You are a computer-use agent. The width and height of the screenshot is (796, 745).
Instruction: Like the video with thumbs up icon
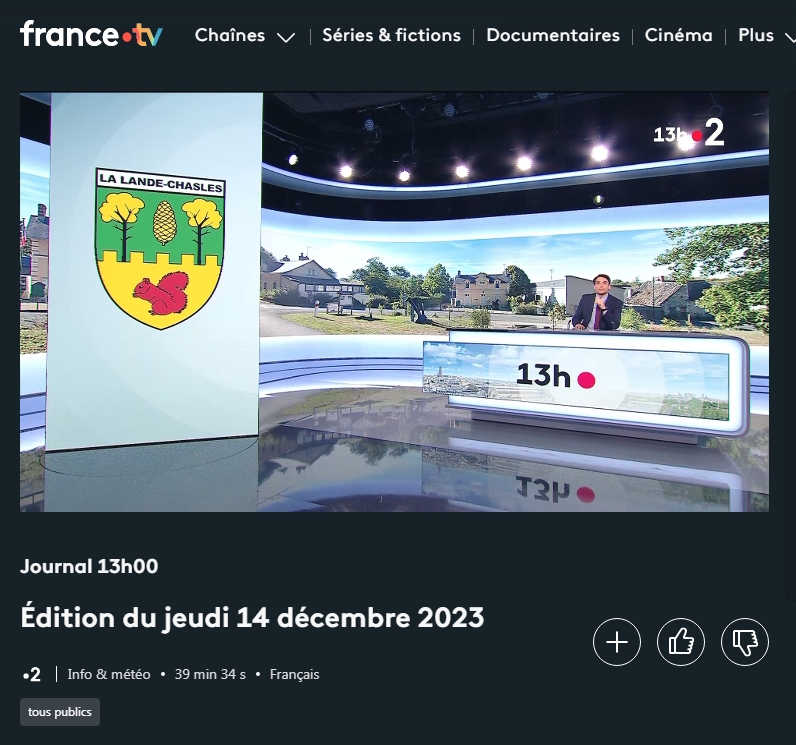coord(681,642)
